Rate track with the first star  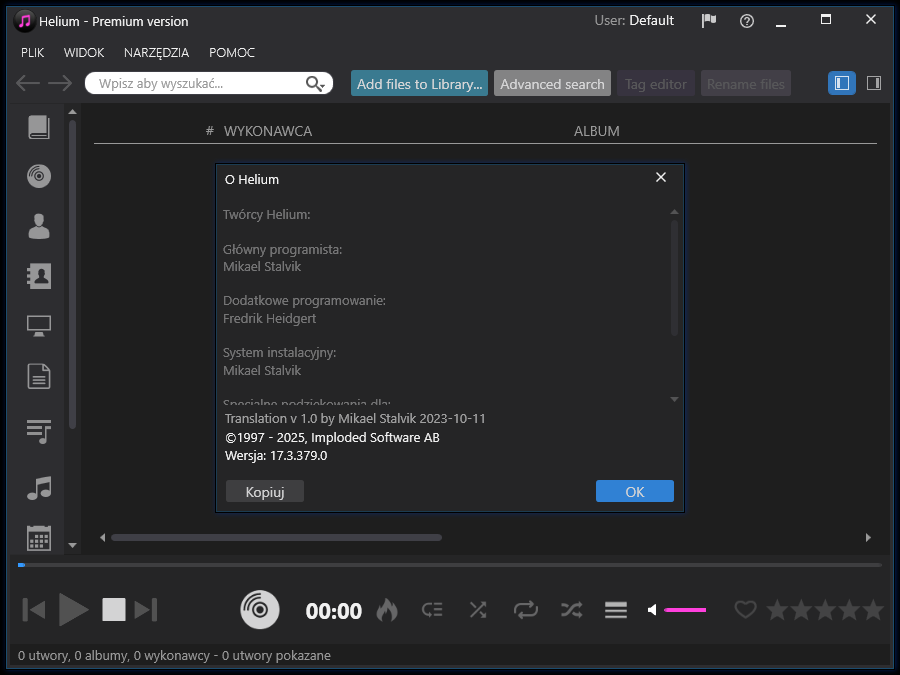tap(777, 610)
